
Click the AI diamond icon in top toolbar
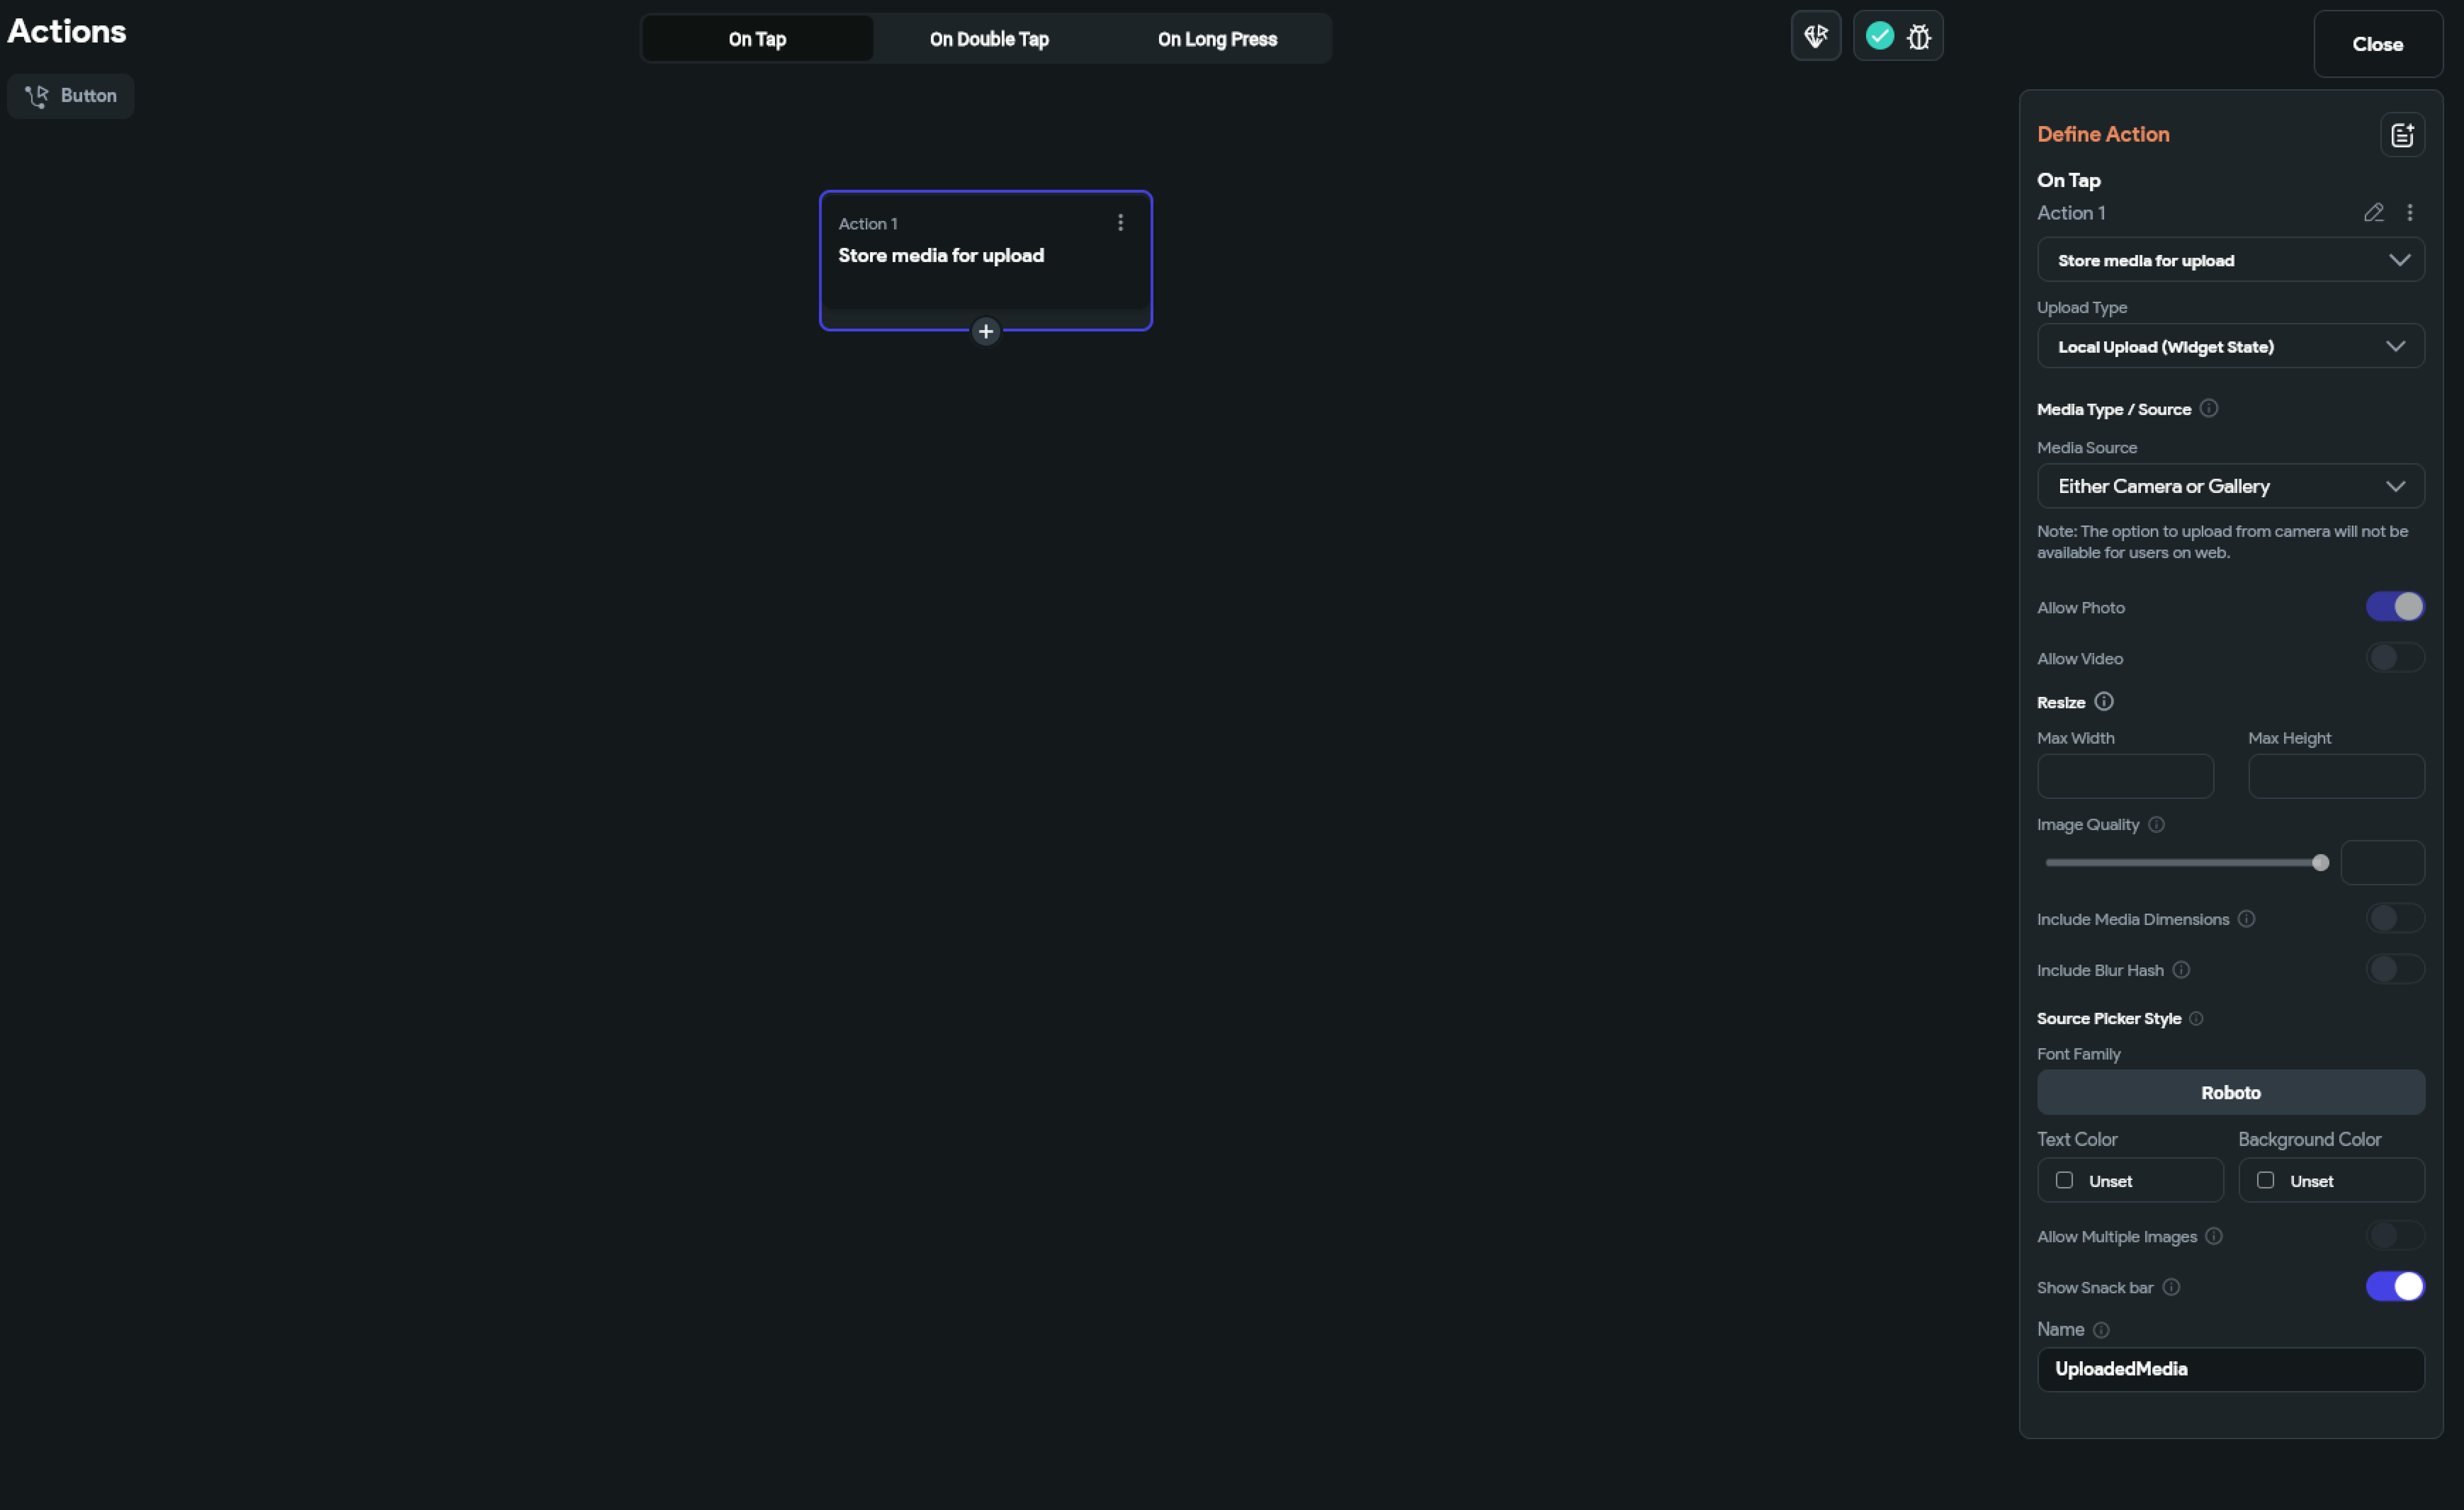pyautogui.click(x=1815, y=36)
